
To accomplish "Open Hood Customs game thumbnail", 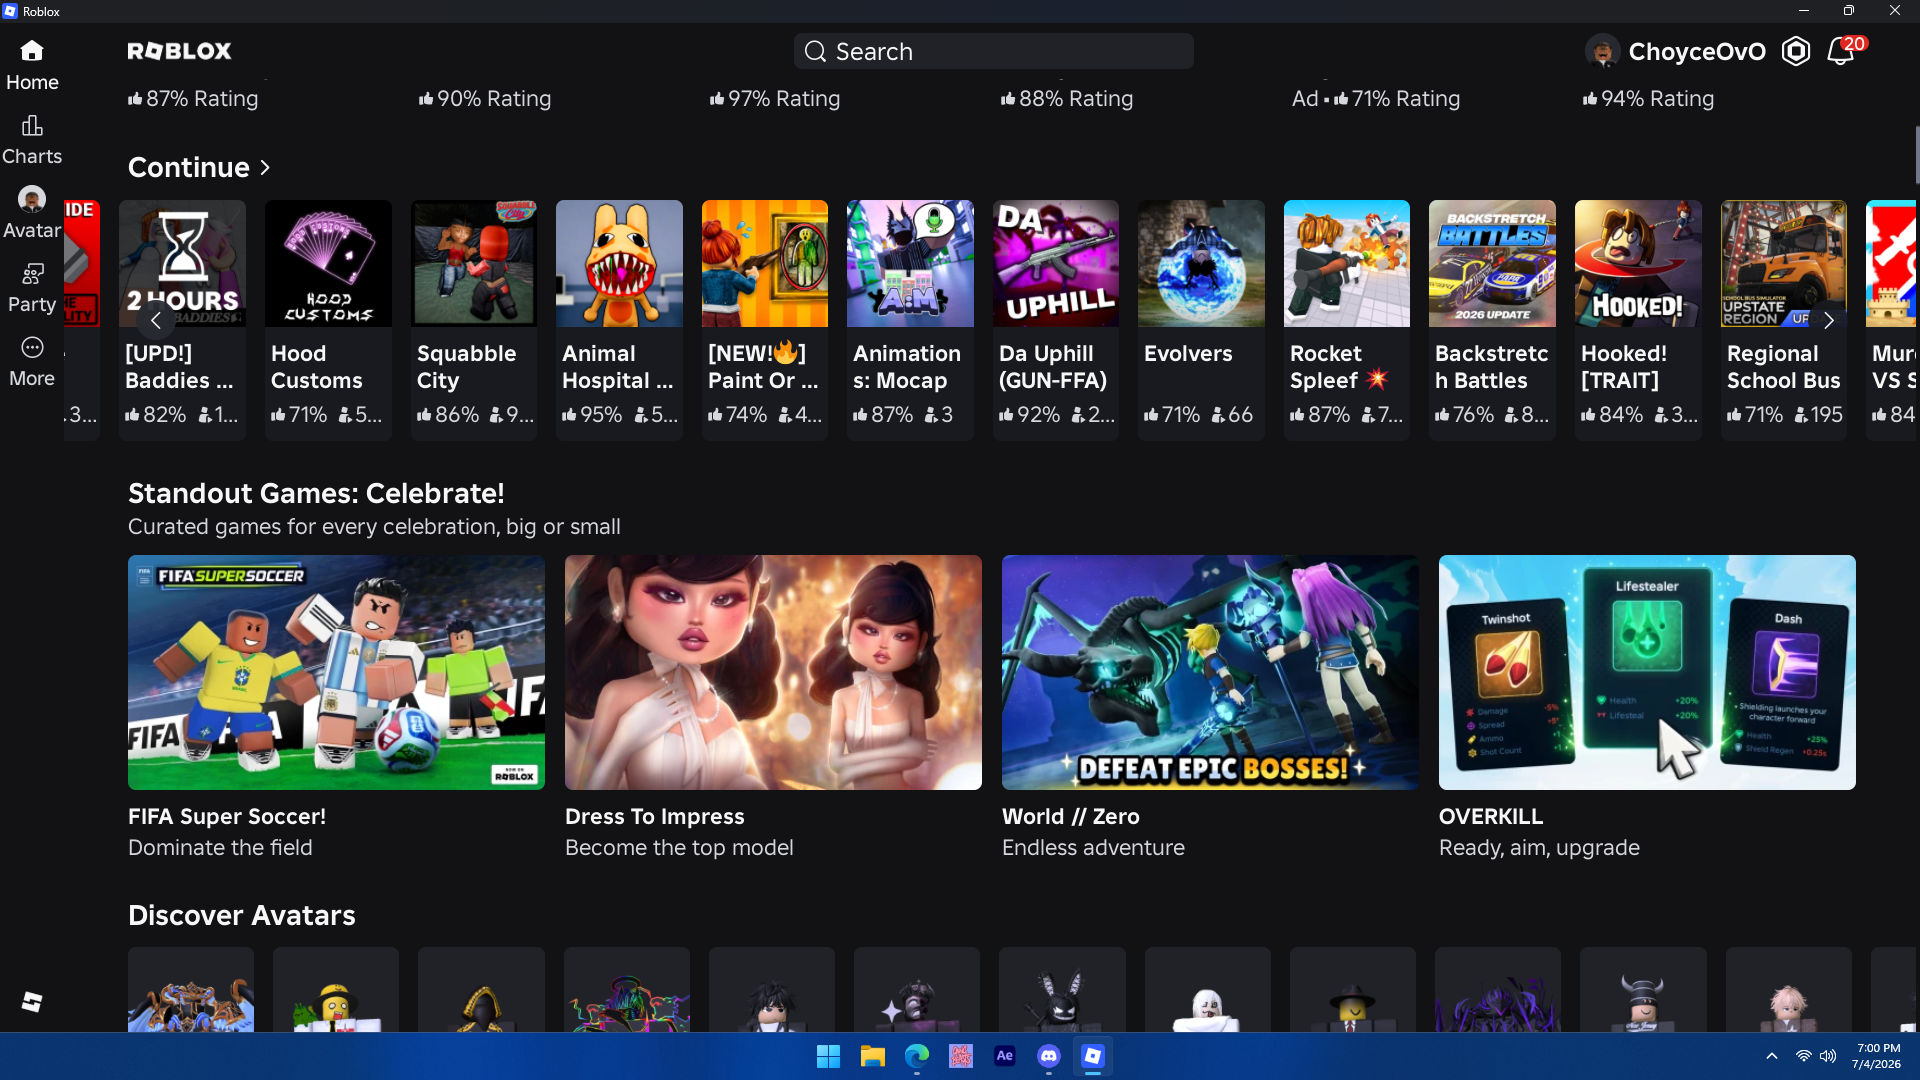I will (x=328, y=263).
